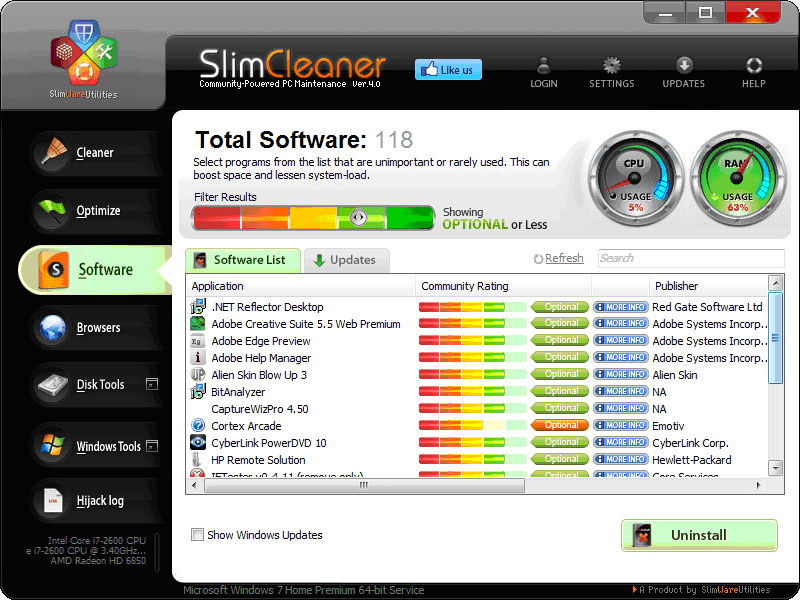This screenshot has height=600, width=800.
Task: Click the Like us button
Action: point(448,70)
